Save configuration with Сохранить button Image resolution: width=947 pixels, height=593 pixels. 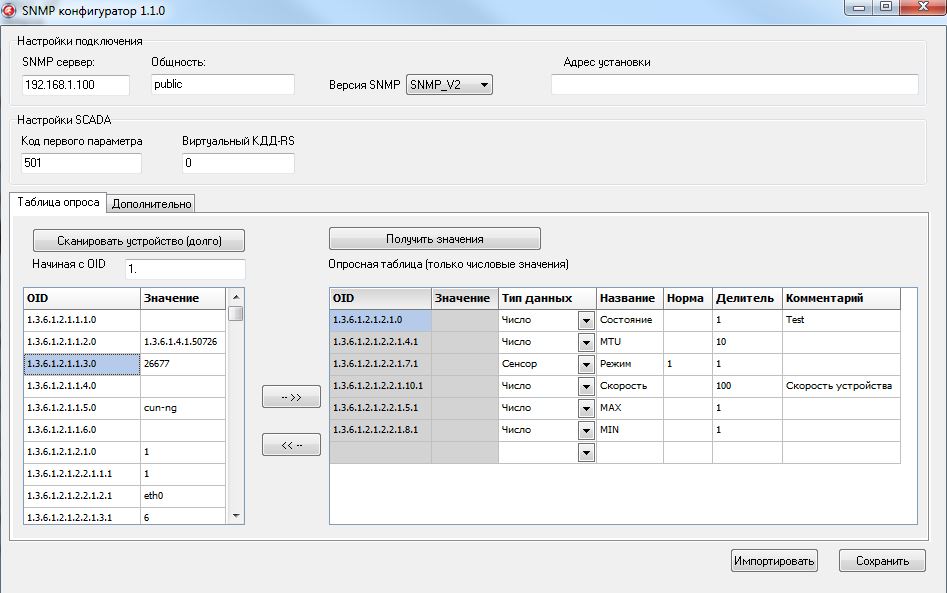click(x=882, y=561)
